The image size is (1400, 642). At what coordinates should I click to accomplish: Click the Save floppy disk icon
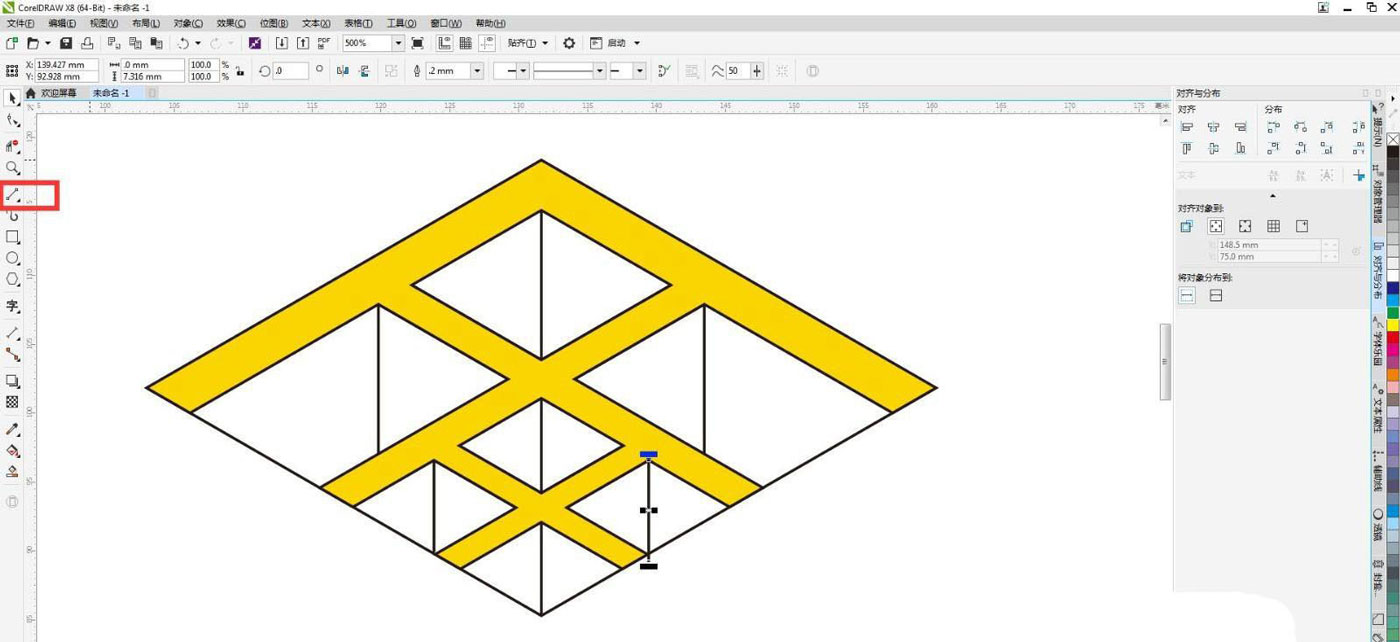click(66, 43)
